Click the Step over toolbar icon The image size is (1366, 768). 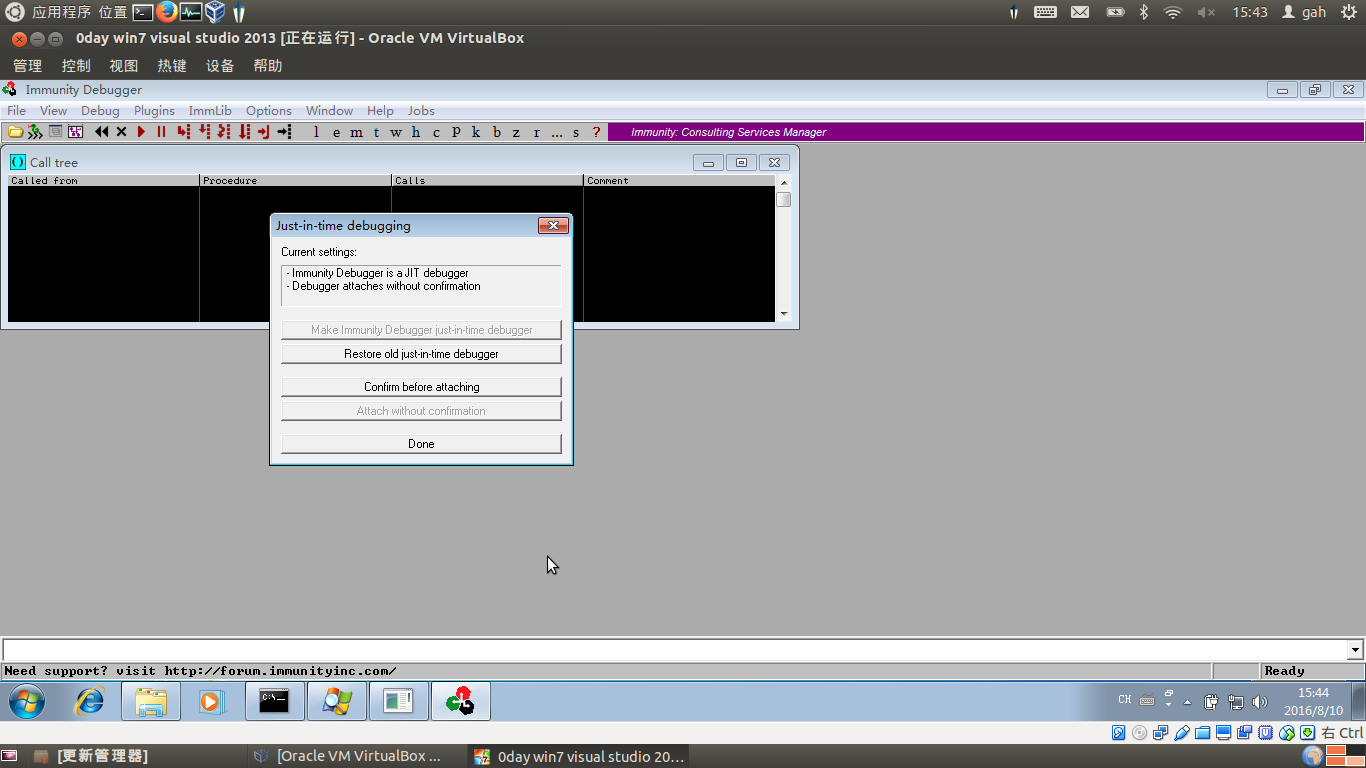click(x=204, y=132)
